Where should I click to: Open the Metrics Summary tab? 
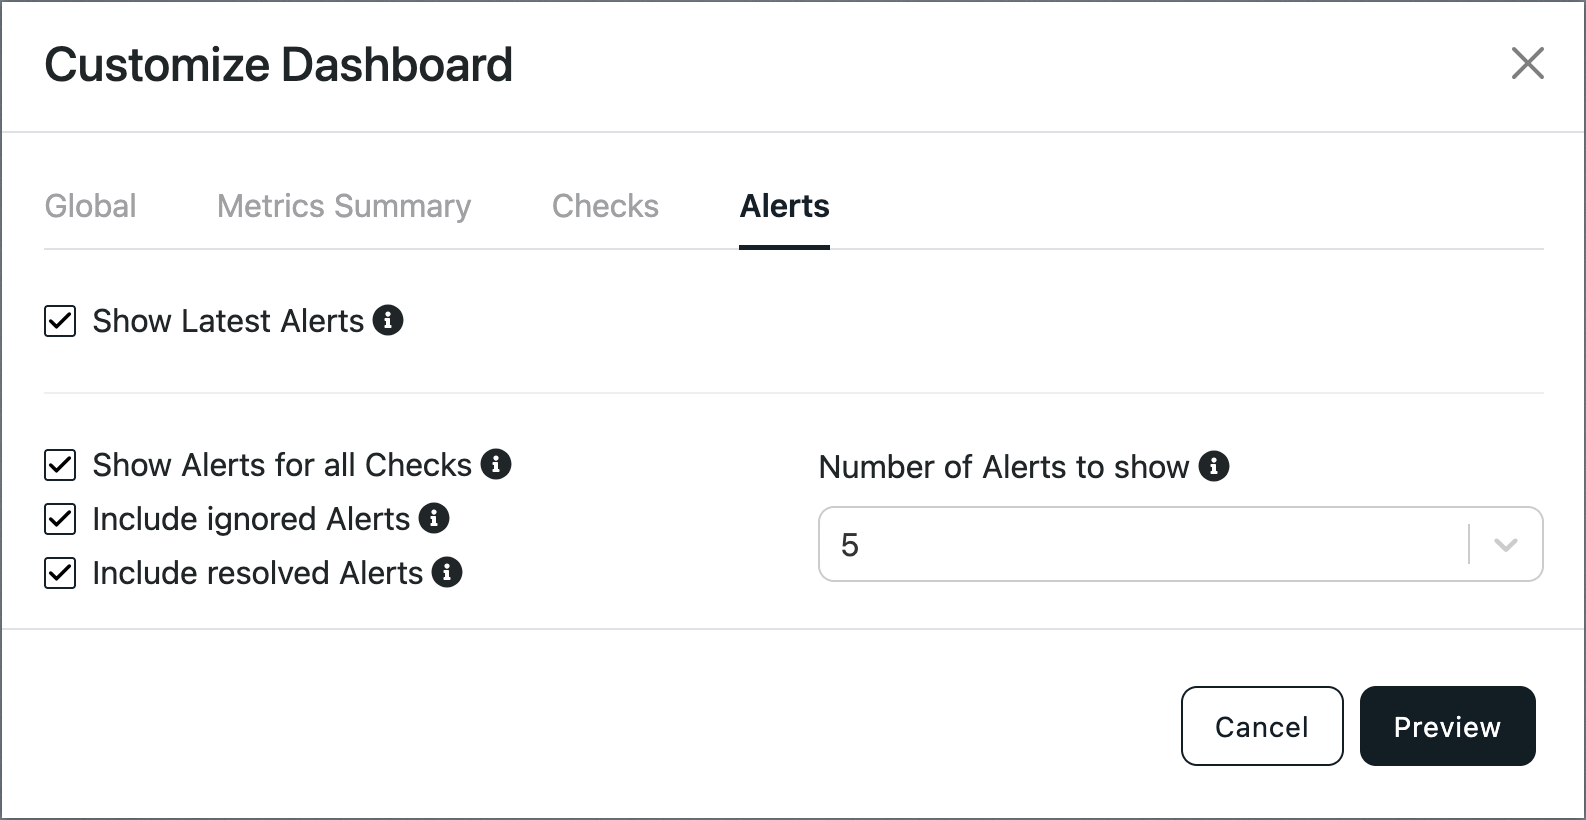click(x=344, y=206)
